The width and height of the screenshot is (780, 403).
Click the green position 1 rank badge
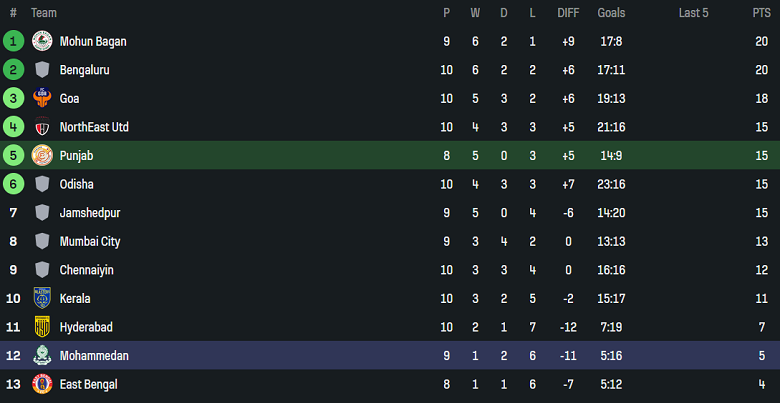13,41
